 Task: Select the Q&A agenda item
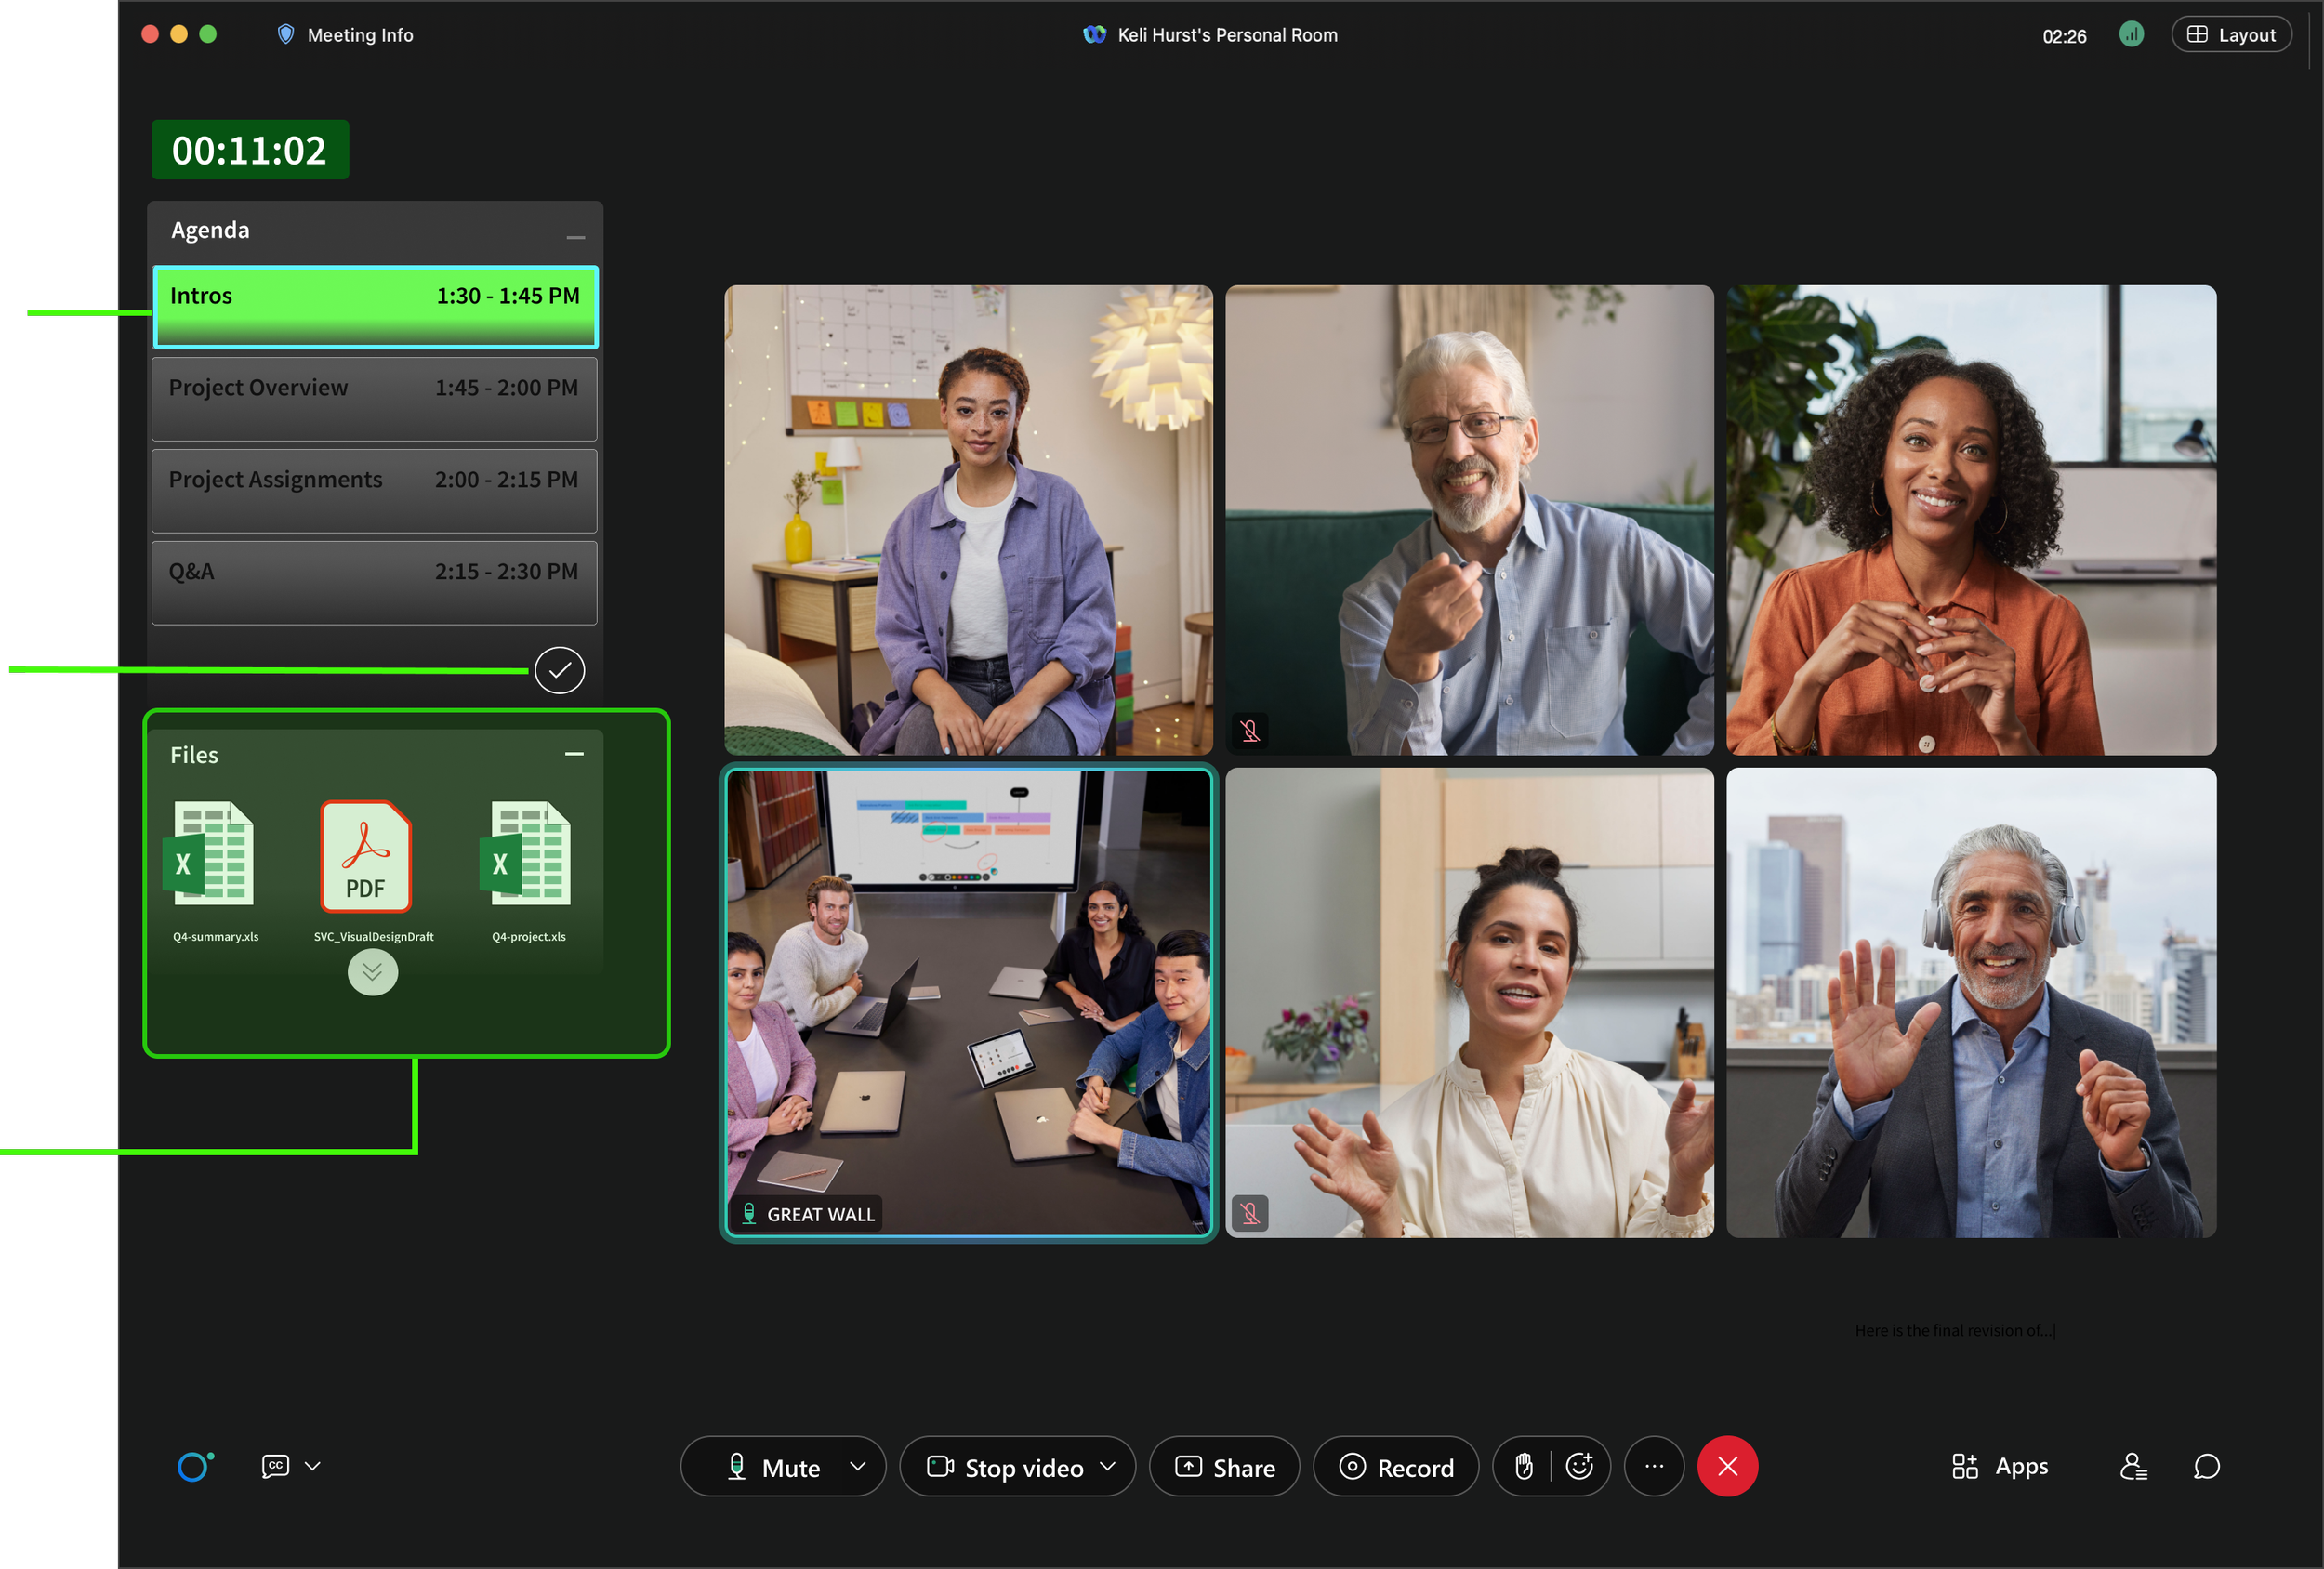click(374, 582)
